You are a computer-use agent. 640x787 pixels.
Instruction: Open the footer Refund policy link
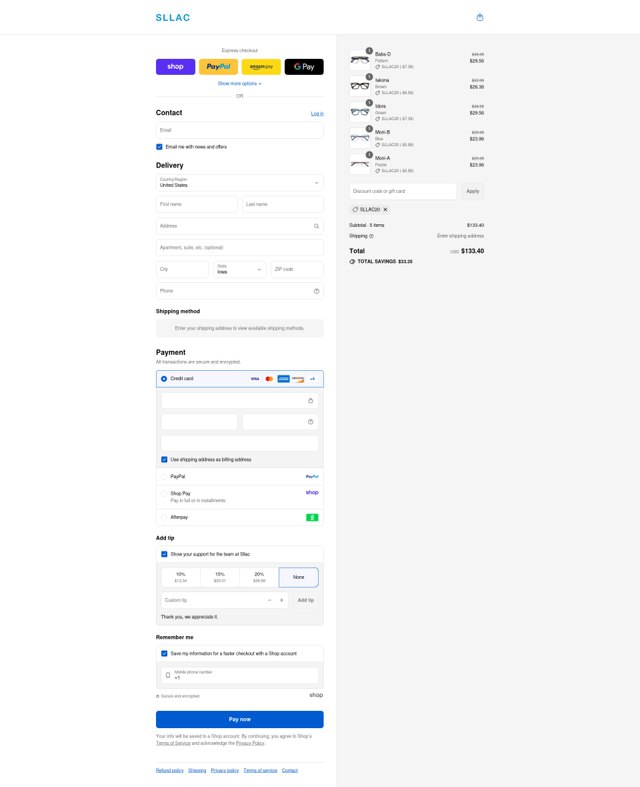pos(170,770)
